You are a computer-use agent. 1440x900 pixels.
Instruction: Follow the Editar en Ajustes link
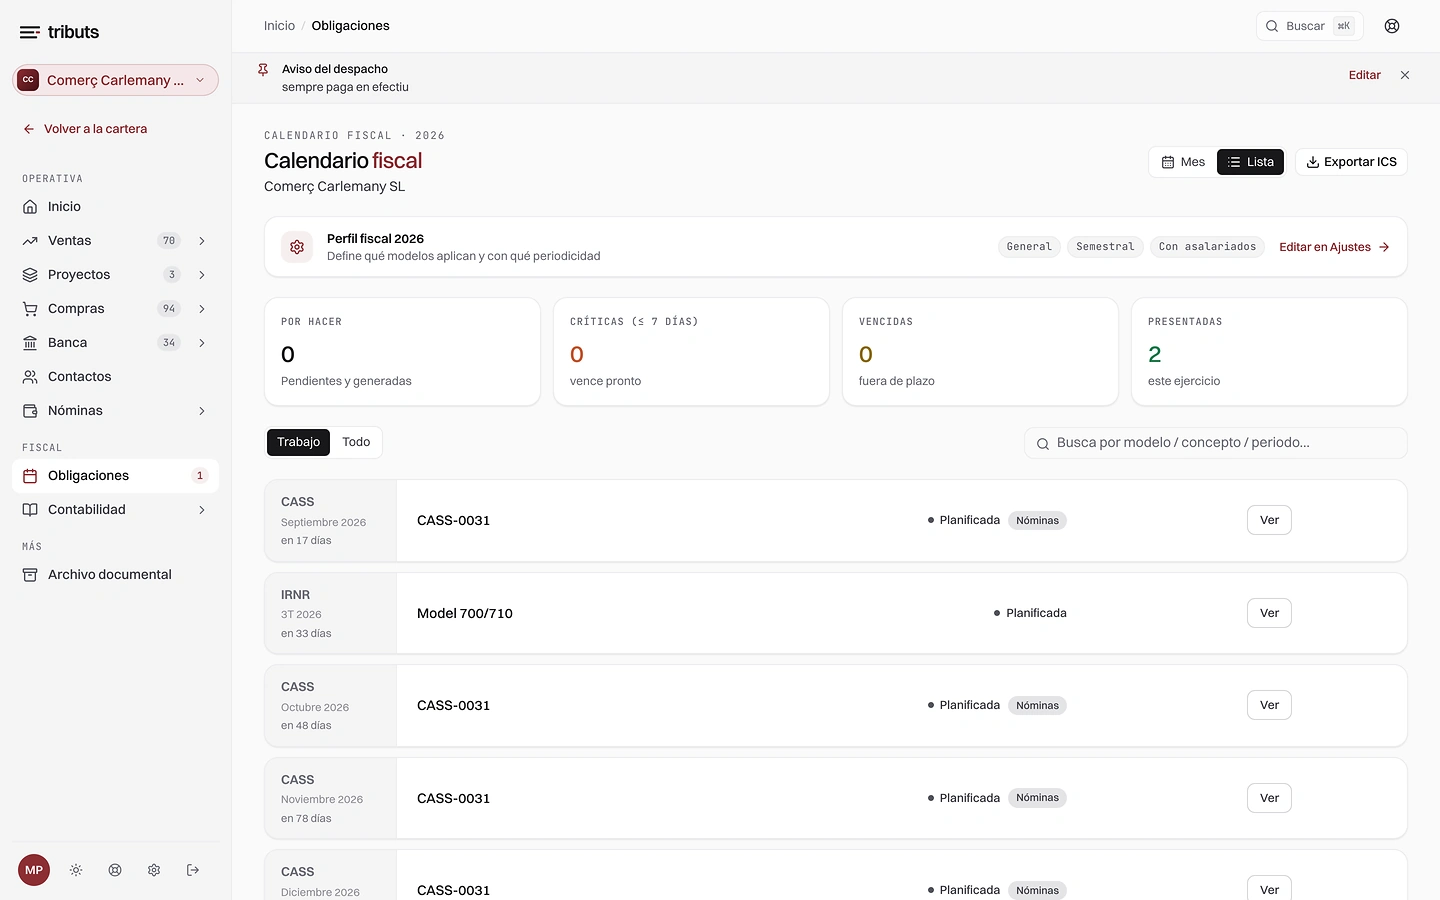point(1334,247)
